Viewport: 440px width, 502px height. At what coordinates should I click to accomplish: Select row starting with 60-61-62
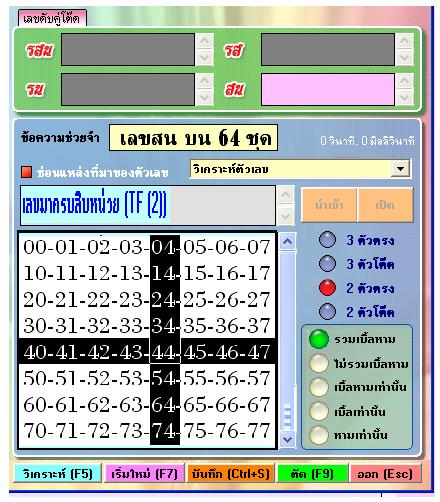[147, 404]
